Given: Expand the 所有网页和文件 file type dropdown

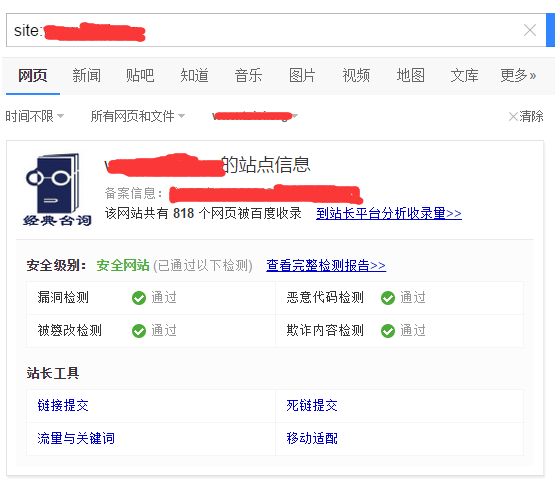Looking at the screenshot, I should (138, 116).
